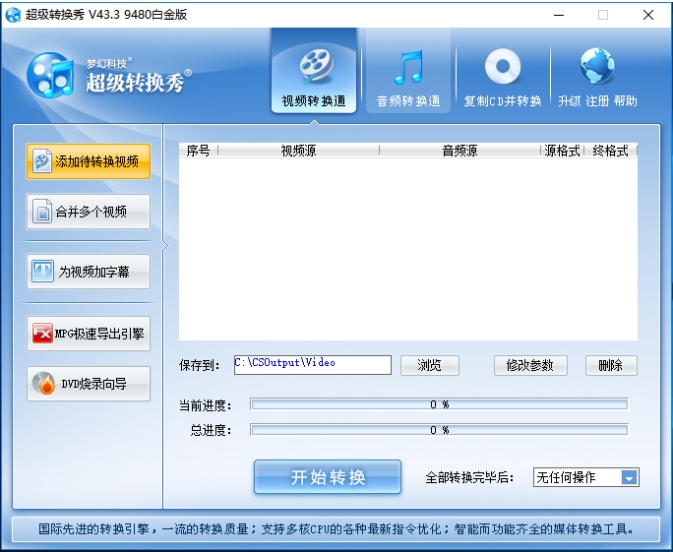The width and height of the screenshot is (673, 552).
Task: Click the 保存到 output path field
Action: pyautogui.click(x=312, y=365)
